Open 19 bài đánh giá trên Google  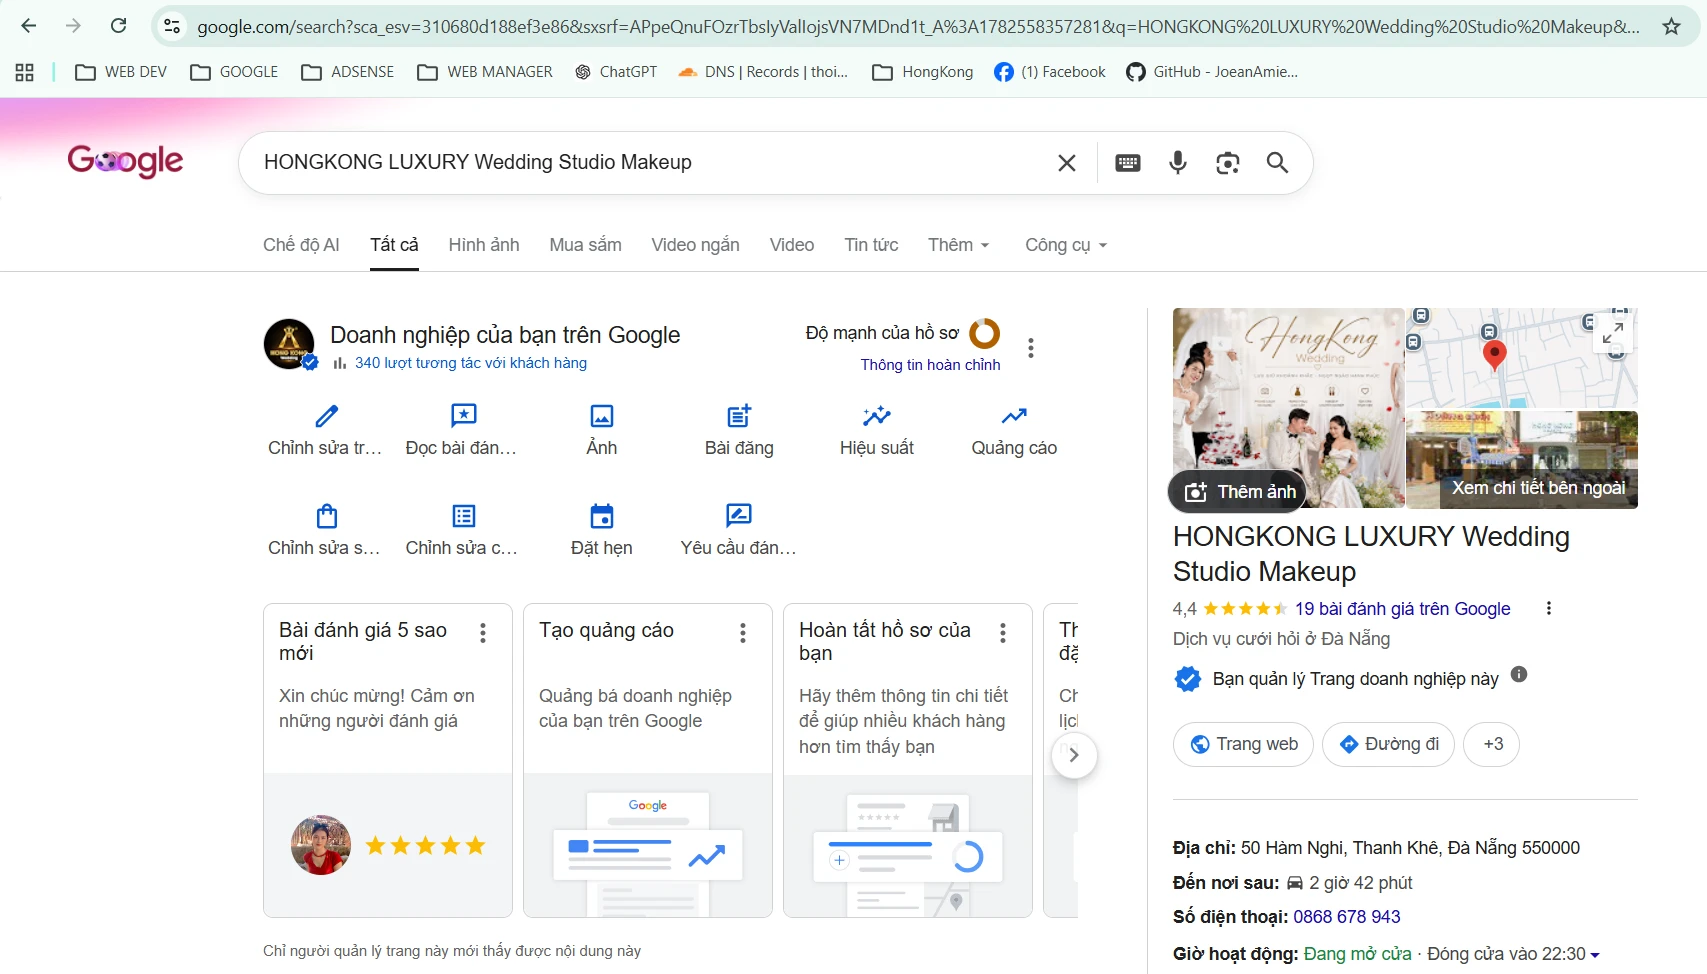click(1402, 609)
